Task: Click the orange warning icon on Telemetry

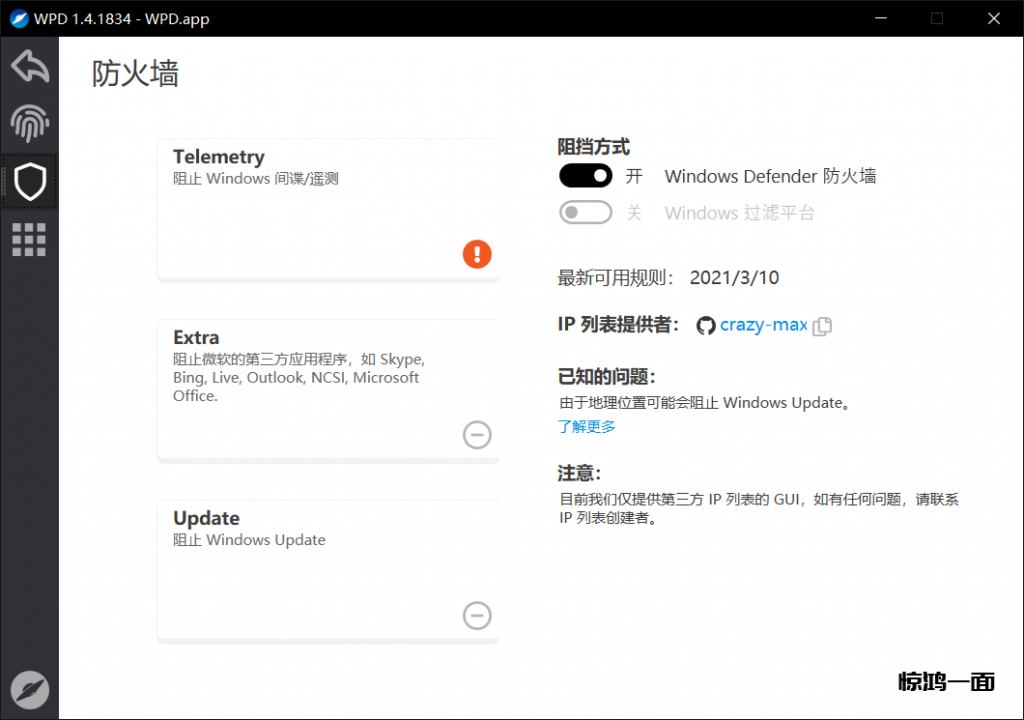Action: [477, 254]
